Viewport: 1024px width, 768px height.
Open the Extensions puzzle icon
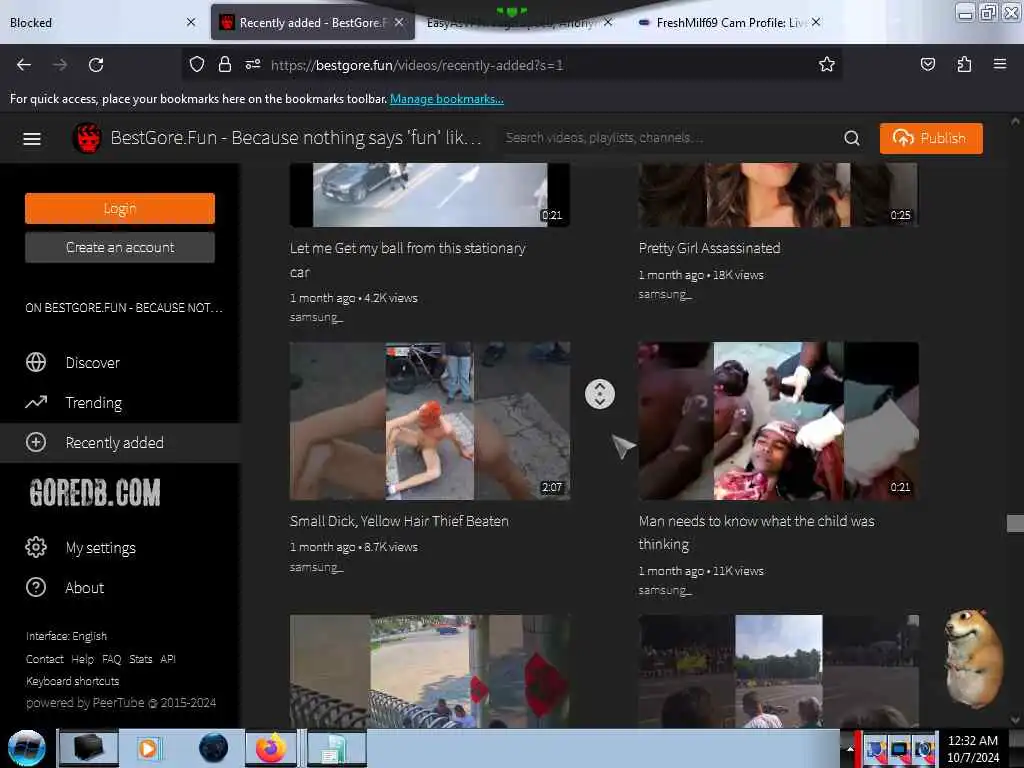coord(964,64)
